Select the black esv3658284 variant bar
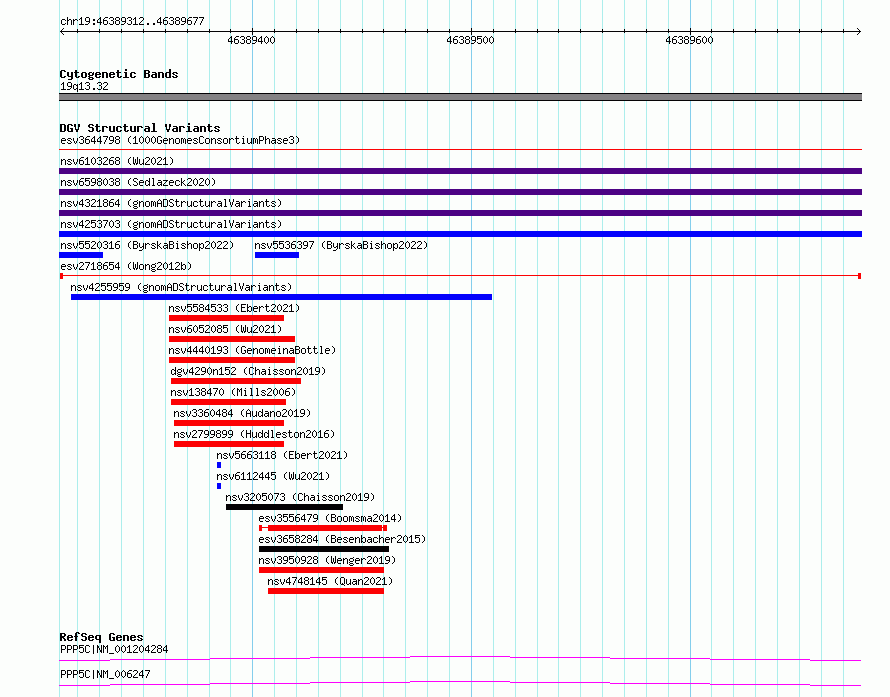Viewport: 890px width, 697px height. [324, 549]
